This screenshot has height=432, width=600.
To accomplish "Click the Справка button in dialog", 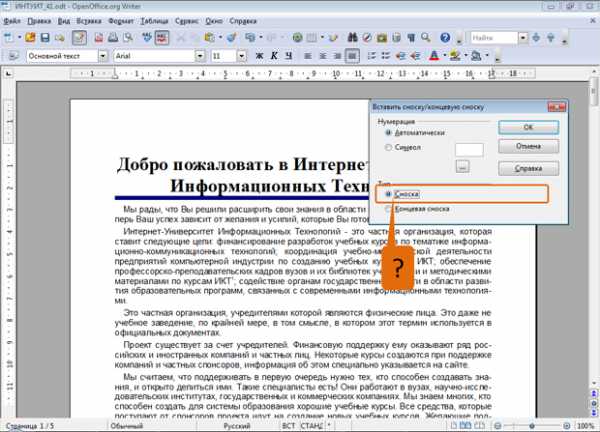I will (x=528, y=168).
